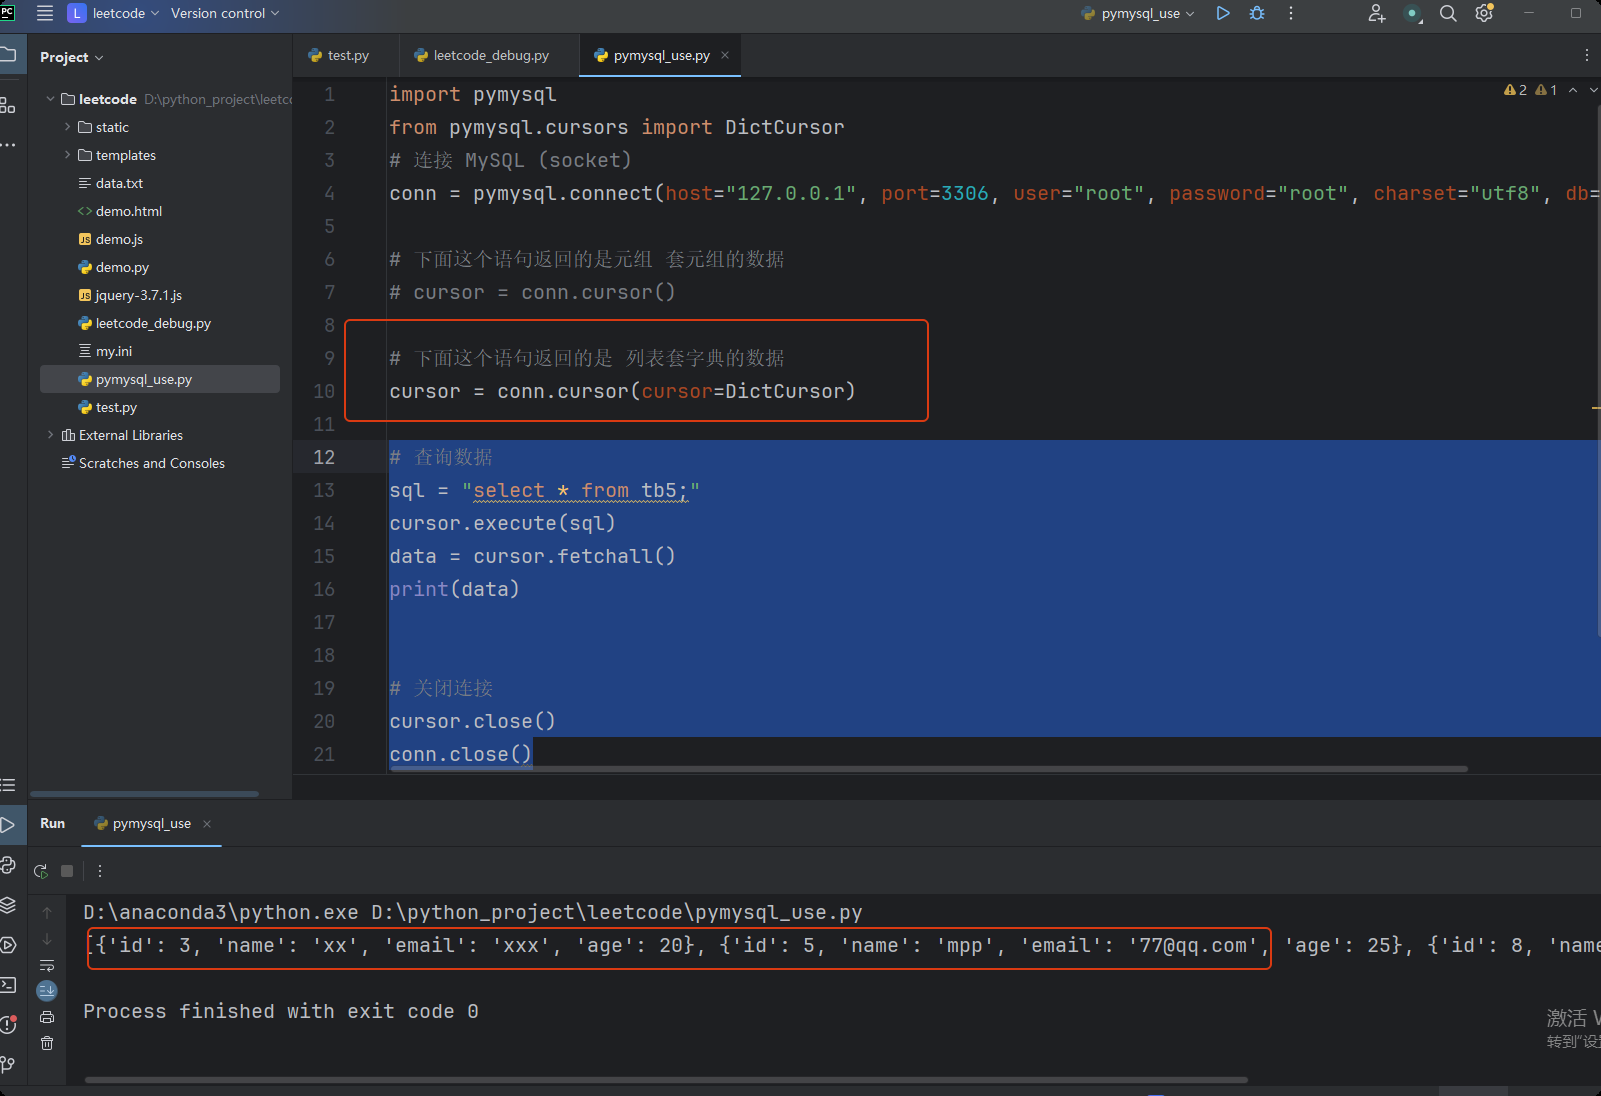Click the Project panel horizontal scrollbar
This screenshot has height=1096, width=1601.
pos(144,794)
